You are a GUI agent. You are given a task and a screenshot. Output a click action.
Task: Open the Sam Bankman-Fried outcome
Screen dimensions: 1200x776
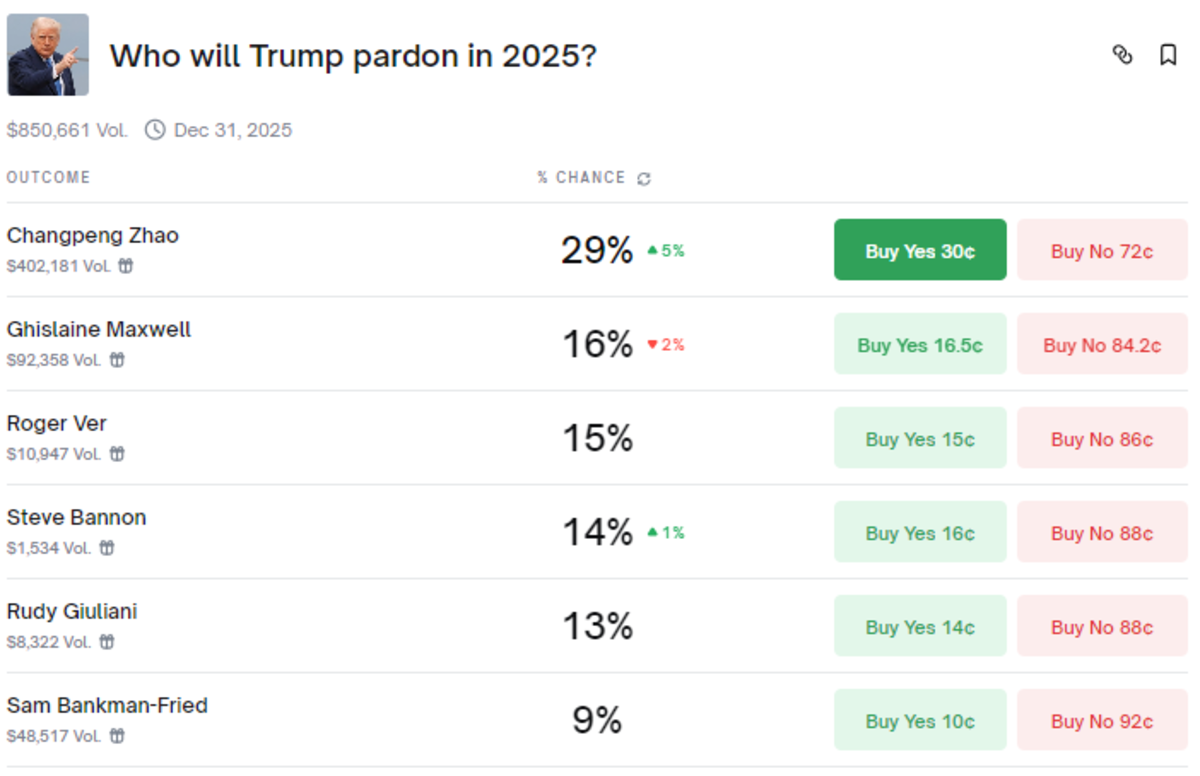tap(107, 704)
